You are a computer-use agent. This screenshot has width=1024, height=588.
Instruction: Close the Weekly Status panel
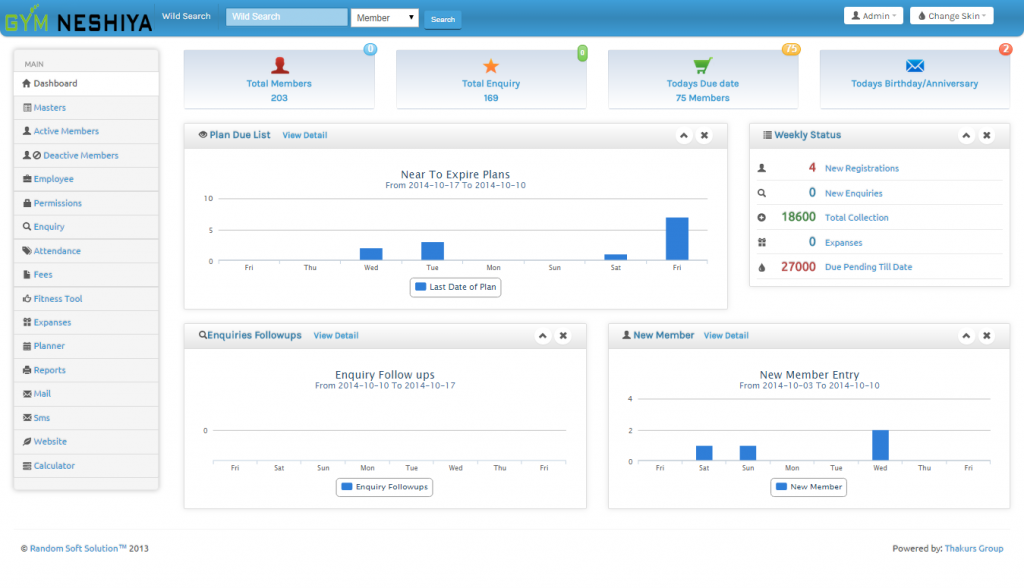coord(987,135)
